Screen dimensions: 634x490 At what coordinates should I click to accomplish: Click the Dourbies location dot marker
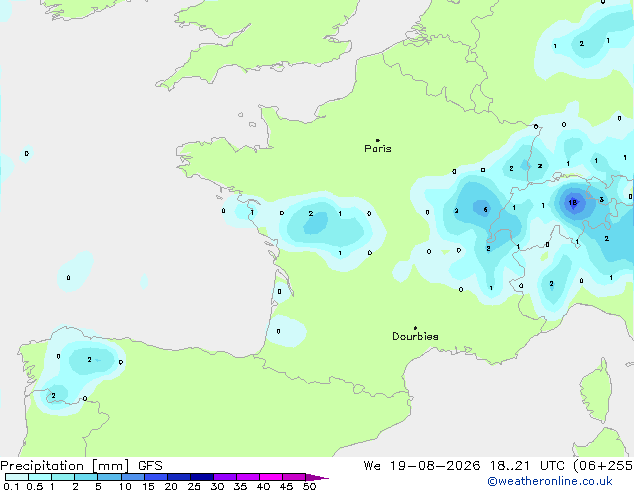(415, 328)
